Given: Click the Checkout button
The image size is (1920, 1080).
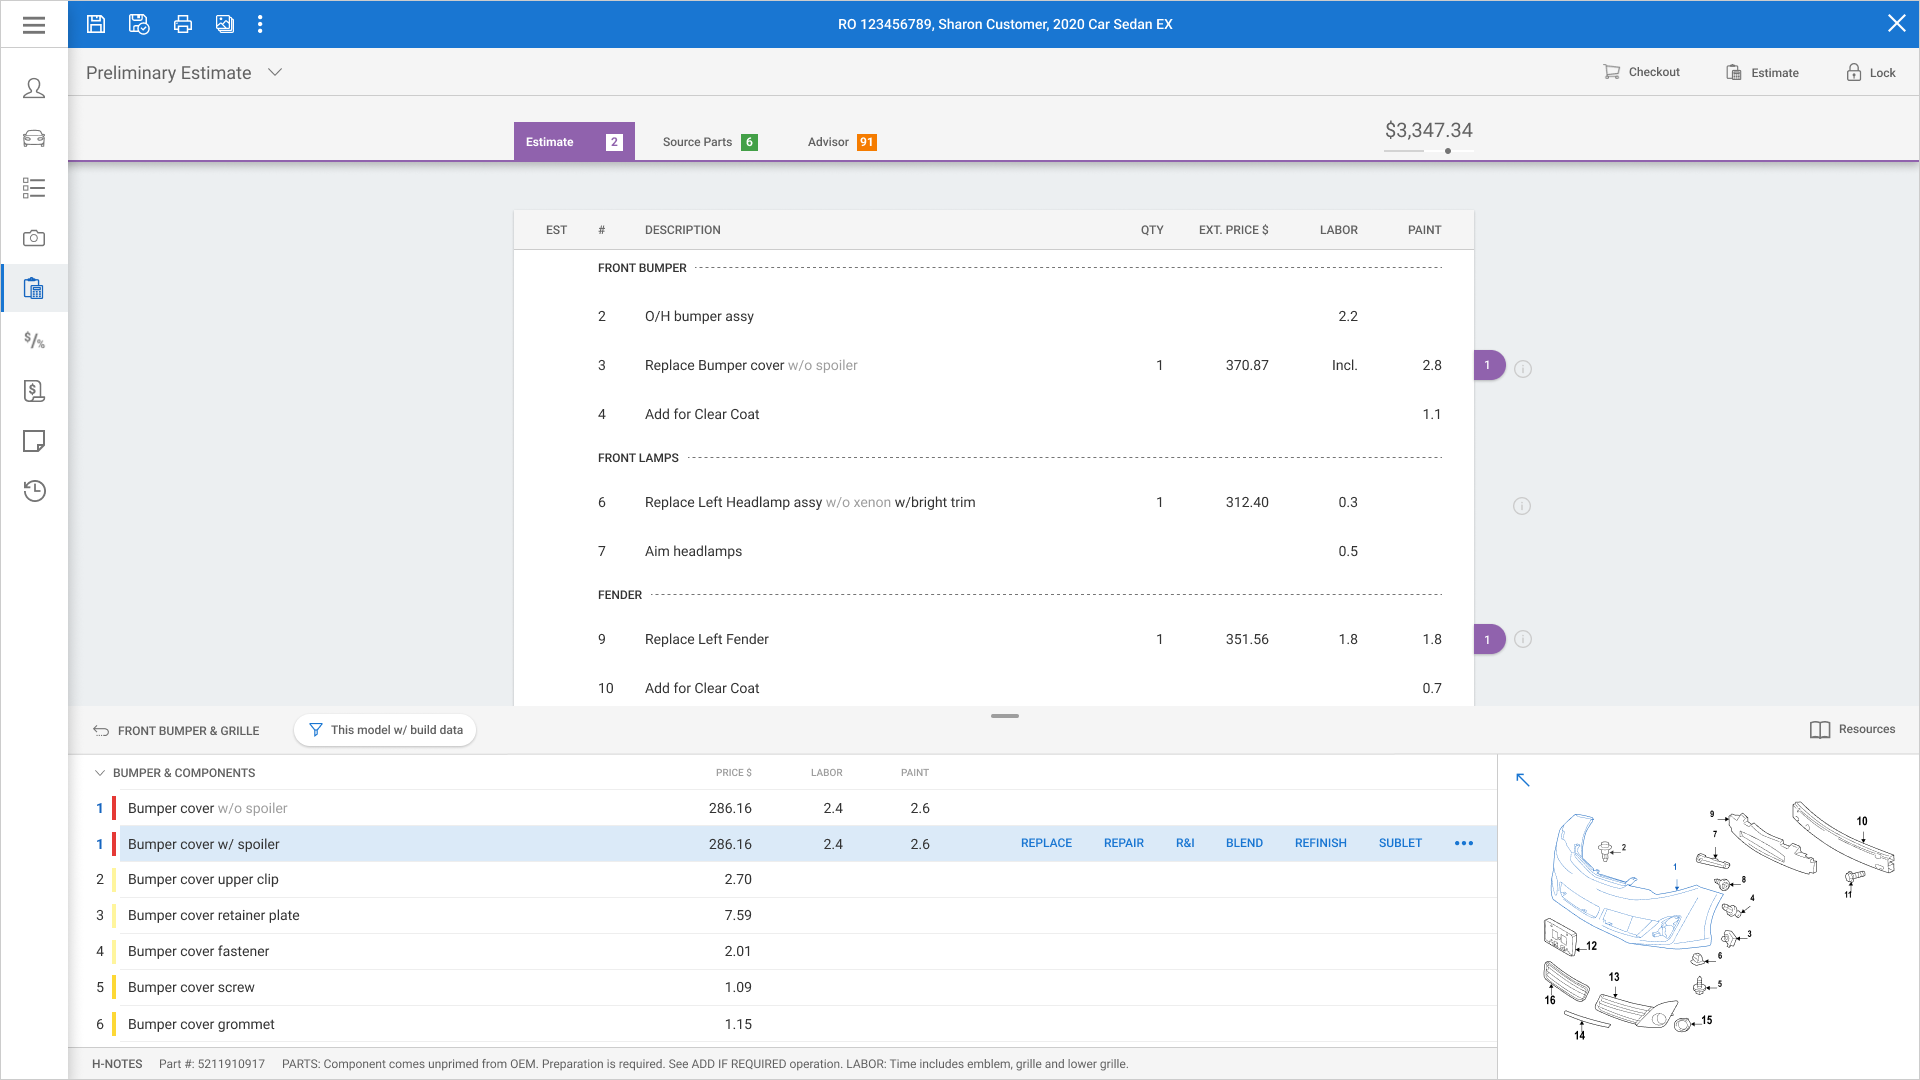Looking at the screenshot, I should 1641,72.
